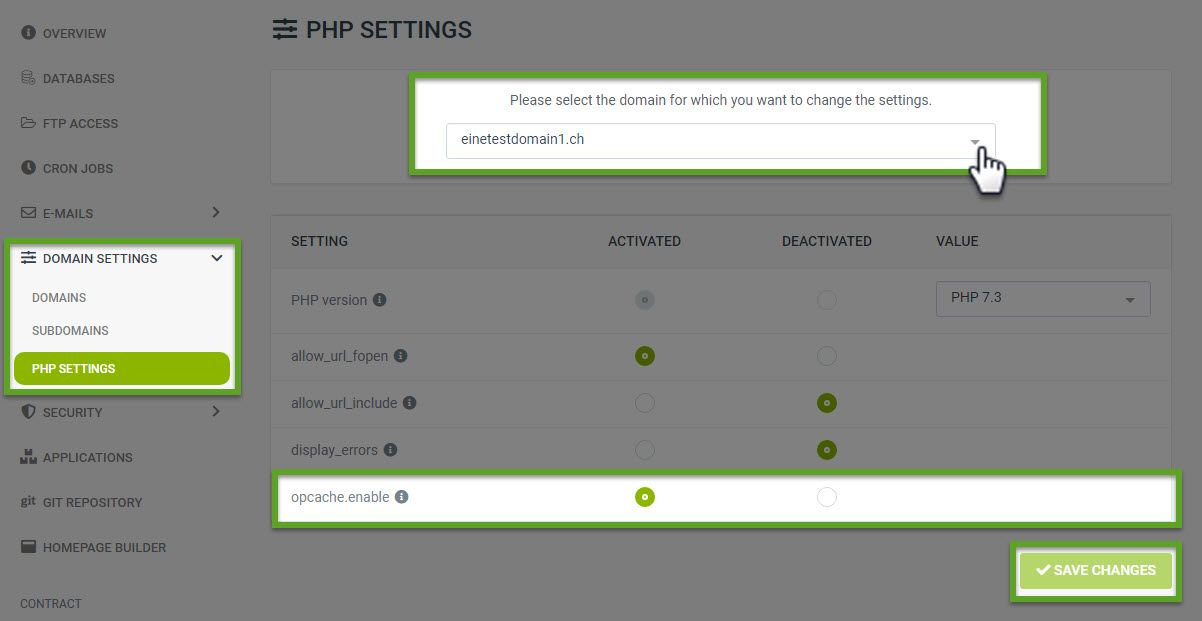Screen dimensions: 1202x621
Task: Open the domain selection dropdown
Action: click(x=720, y=140)
